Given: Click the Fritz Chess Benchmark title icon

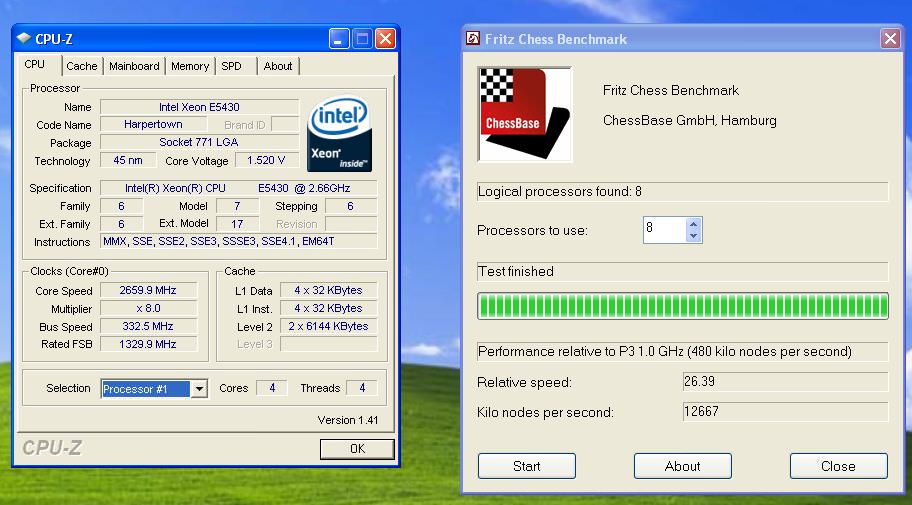Looking at the screenshot, I should [x=473, y=38].
